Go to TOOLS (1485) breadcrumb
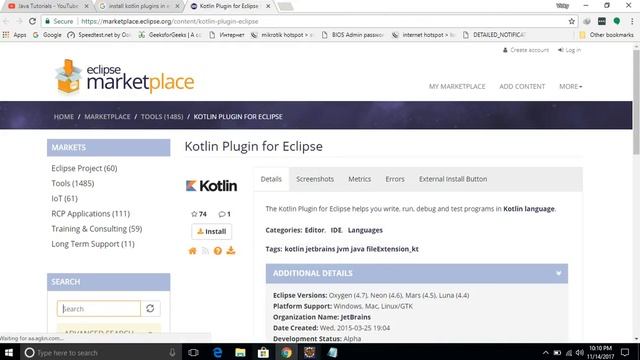This screenshot has height=360, width=640. point(162,117)
